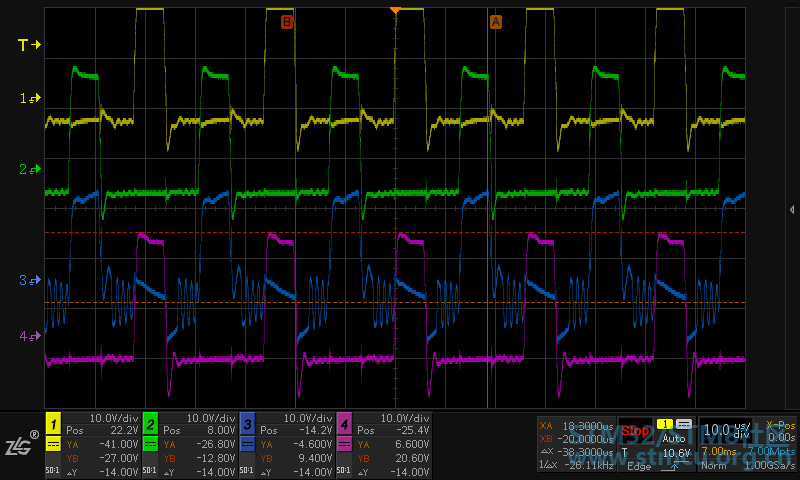Click channel 4 50:1 probe ratio
This screenshot has width=800, height=480.
pyautogui.click(x=343, y=470)
